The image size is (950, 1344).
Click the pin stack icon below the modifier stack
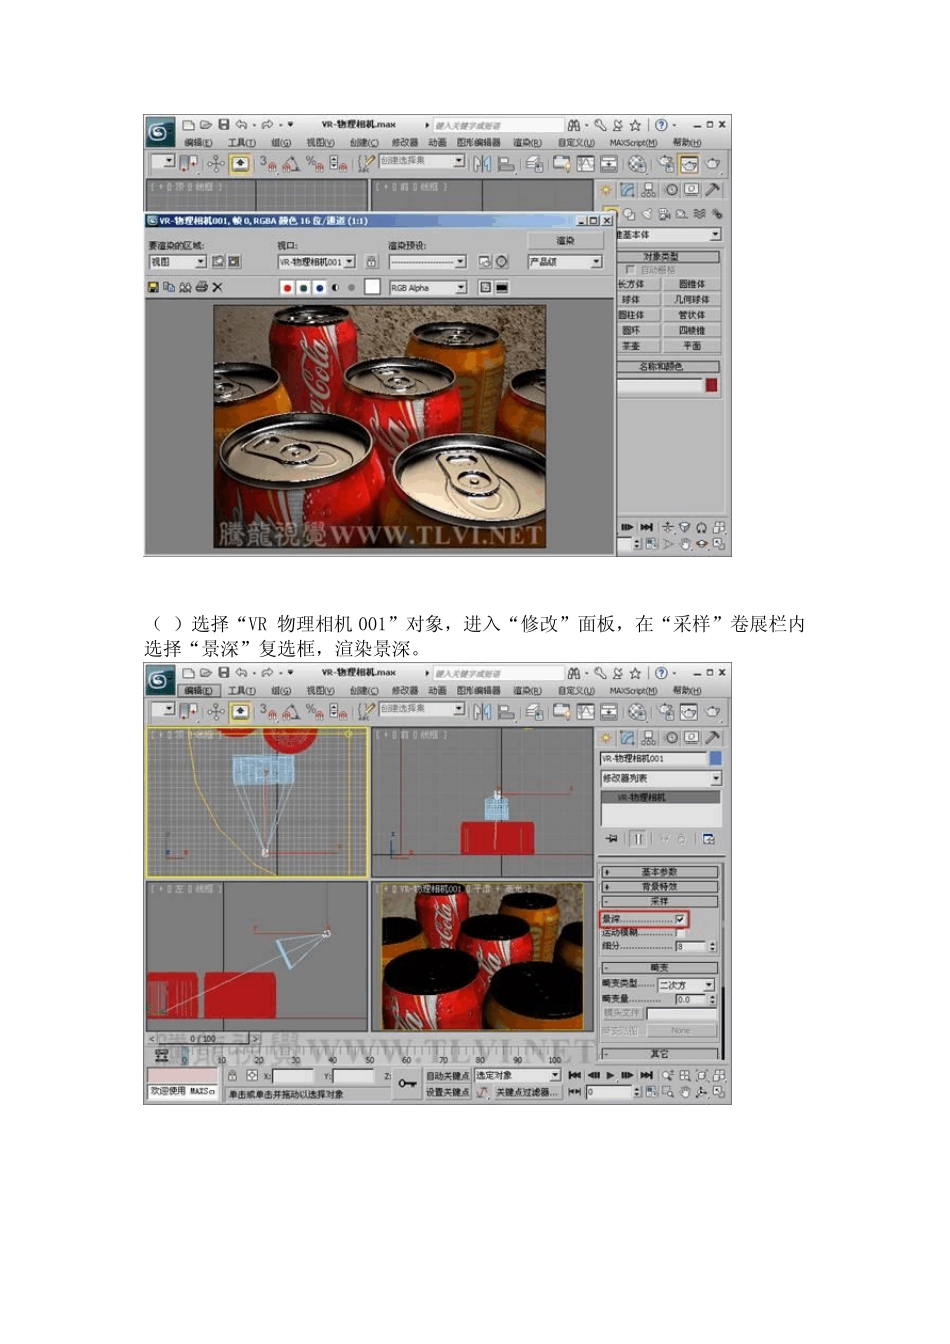pos(612,839)
